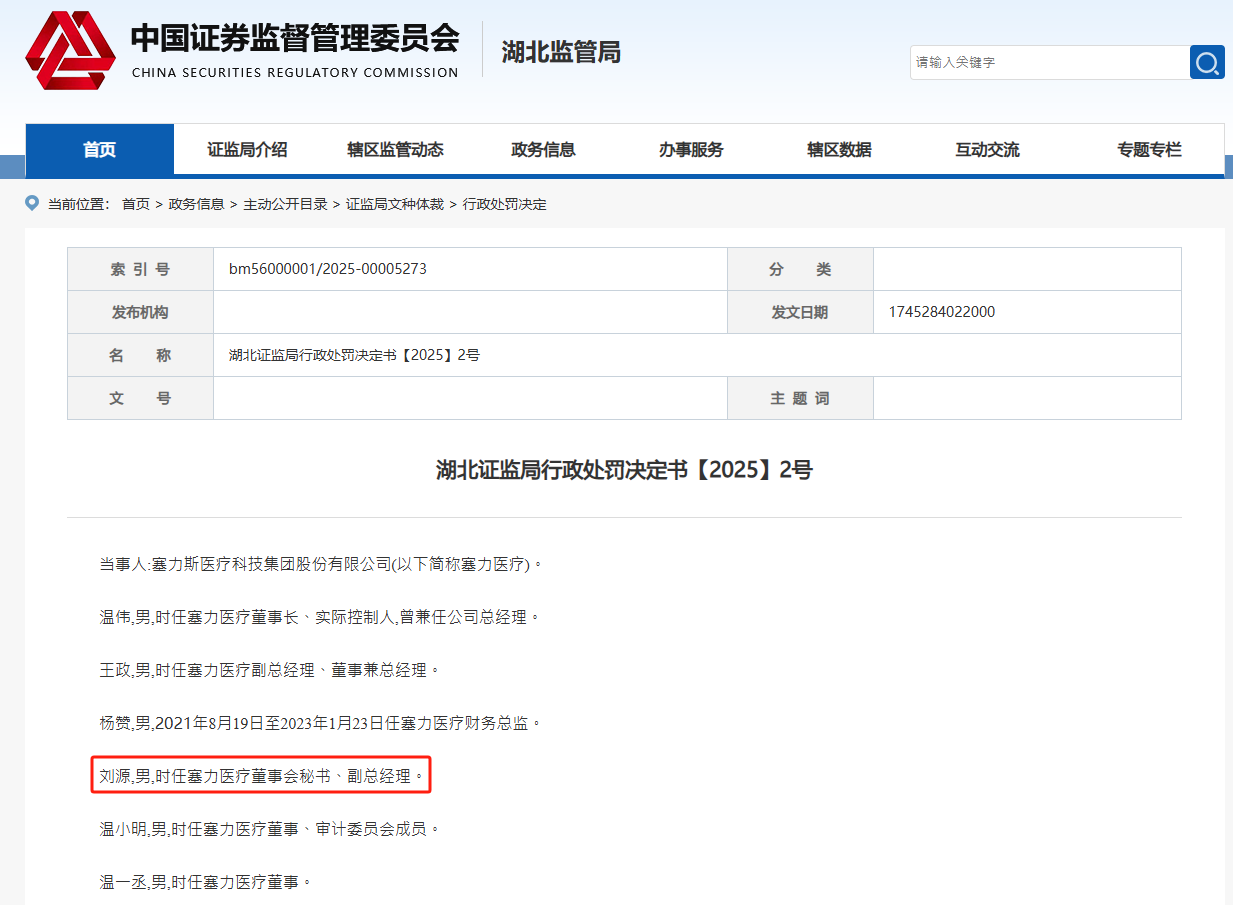Open the 证监局介绍 menu item
The width and height of the screenshot is (1233, 905).
[x=247, y=149]
